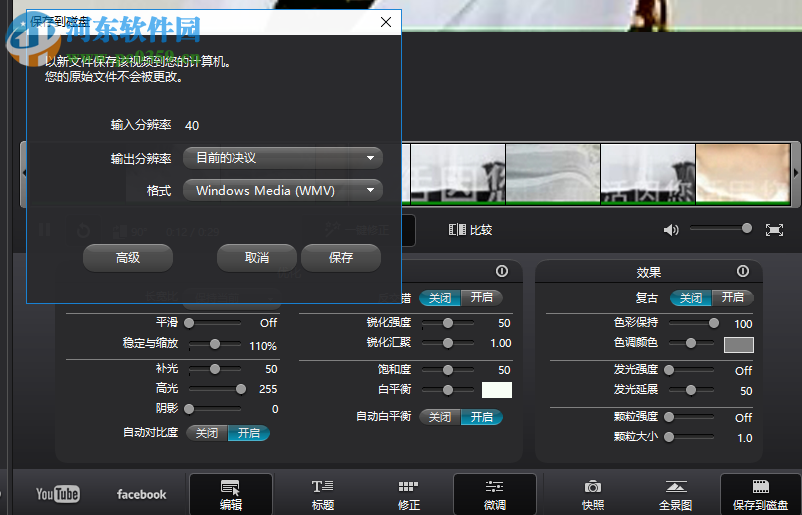Select the gray wavy filmstrip thumbnail
This screenshot has height=515, width=802.
click(553, 174)
